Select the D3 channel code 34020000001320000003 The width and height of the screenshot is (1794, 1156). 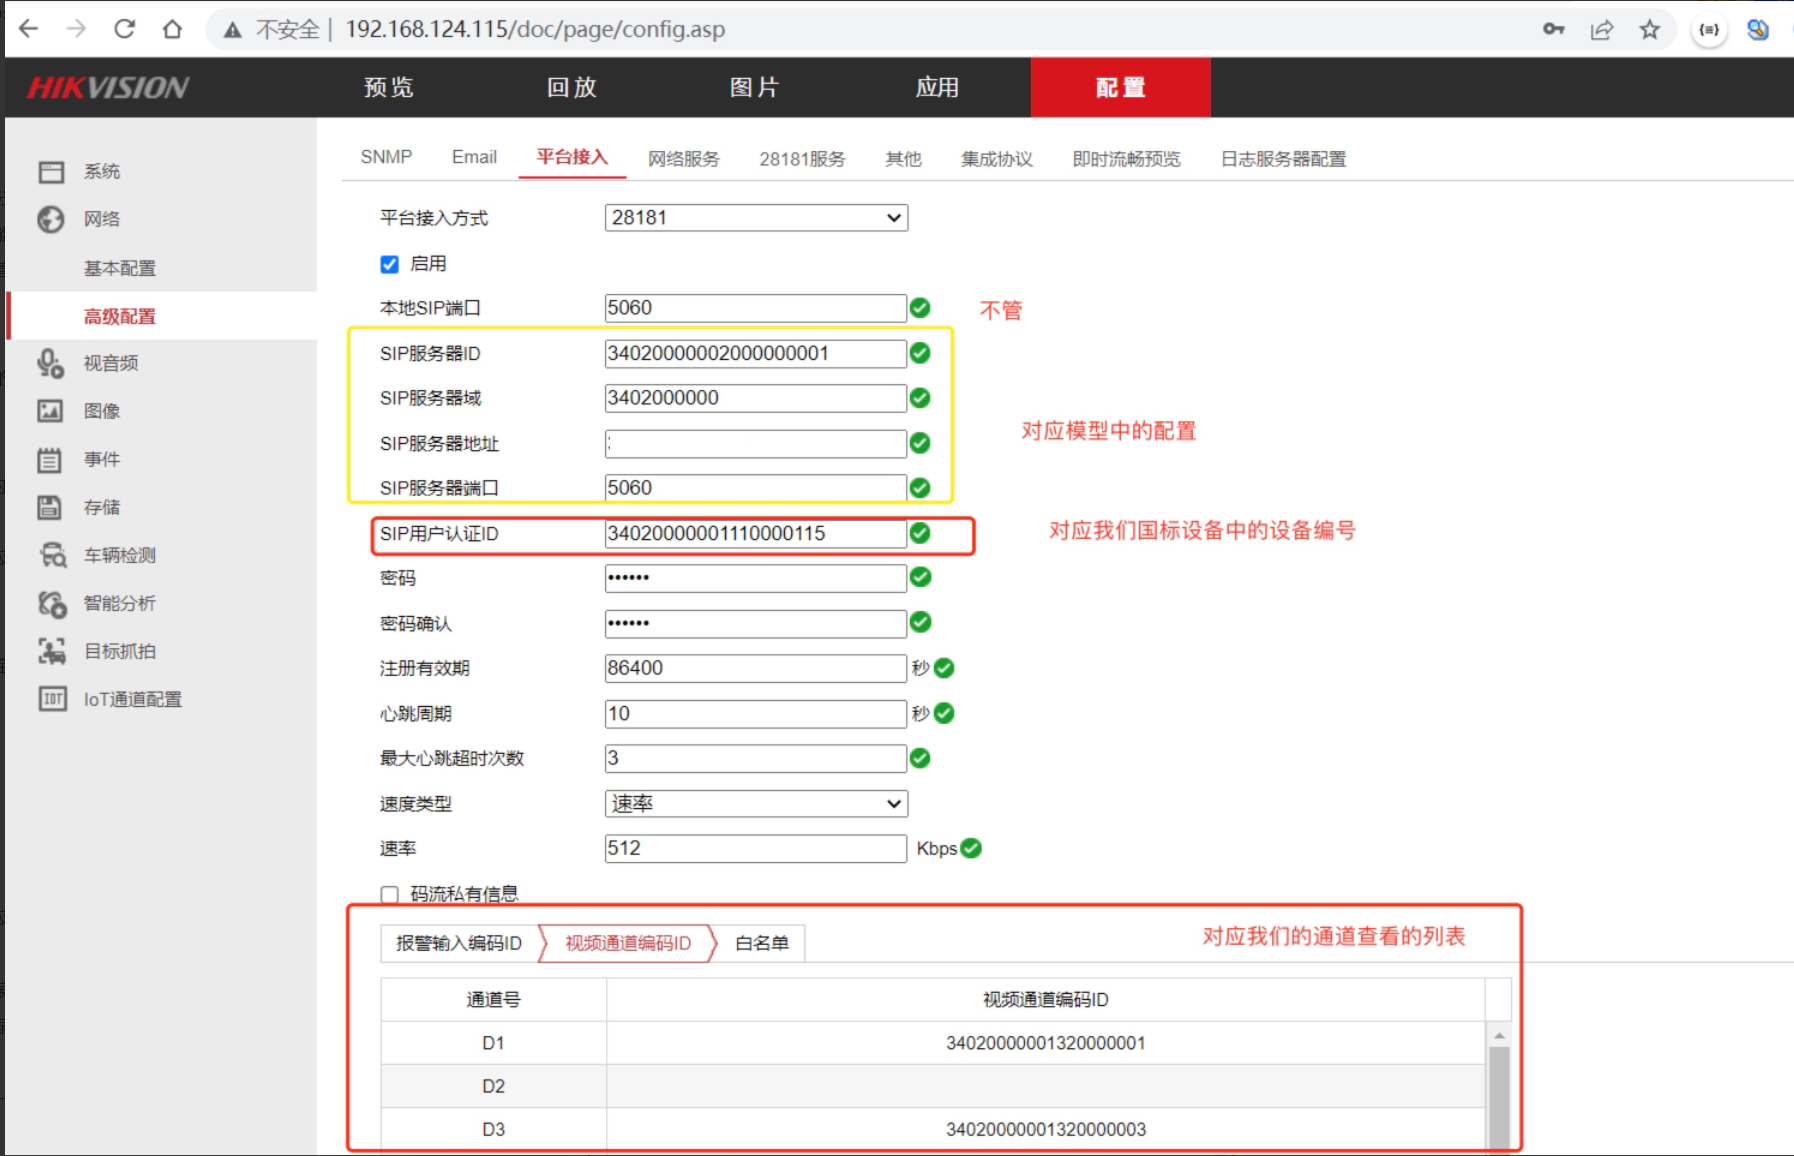pyautogui.click(x=1046, y=1129)
